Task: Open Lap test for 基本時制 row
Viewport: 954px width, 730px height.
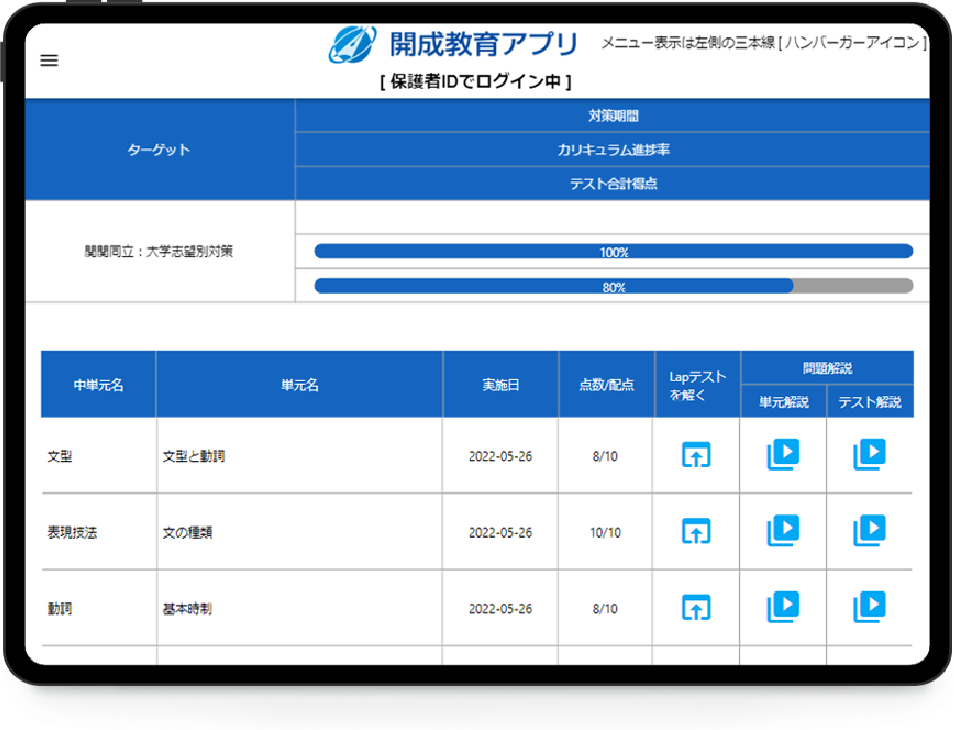Action: point(696,607)
